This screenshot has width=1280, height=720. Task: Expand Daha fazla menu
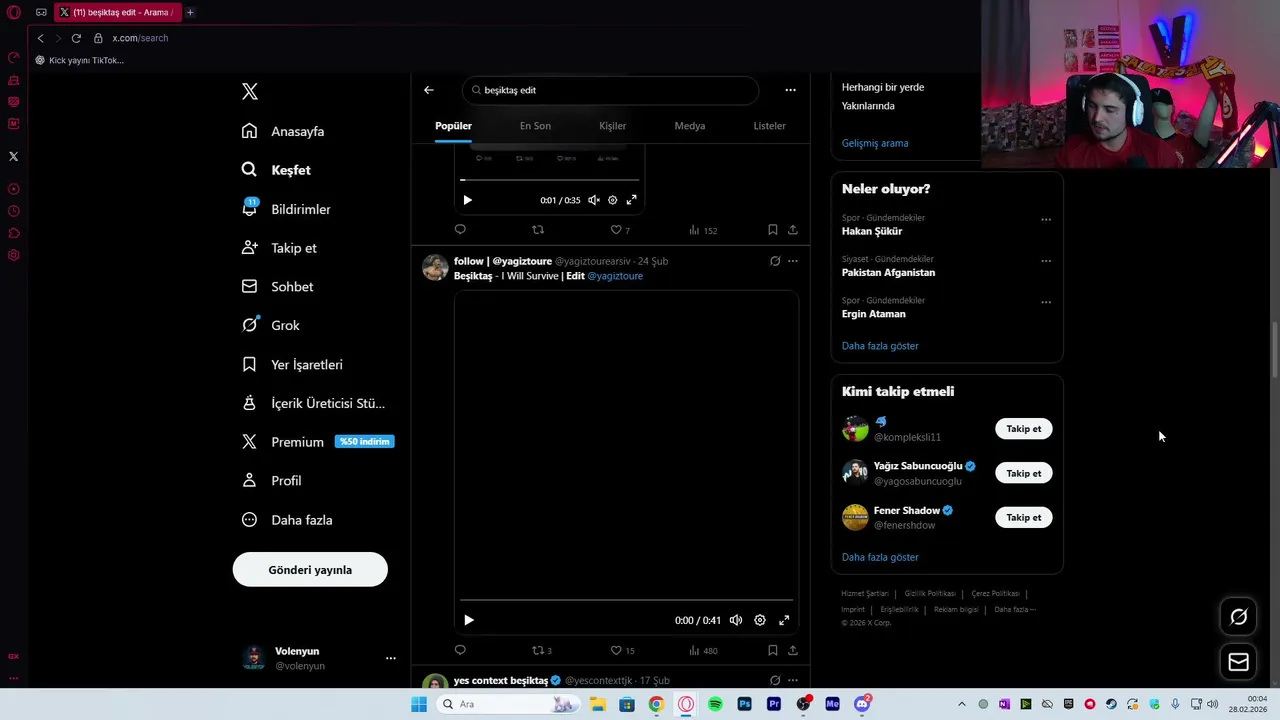click(287, 520)
